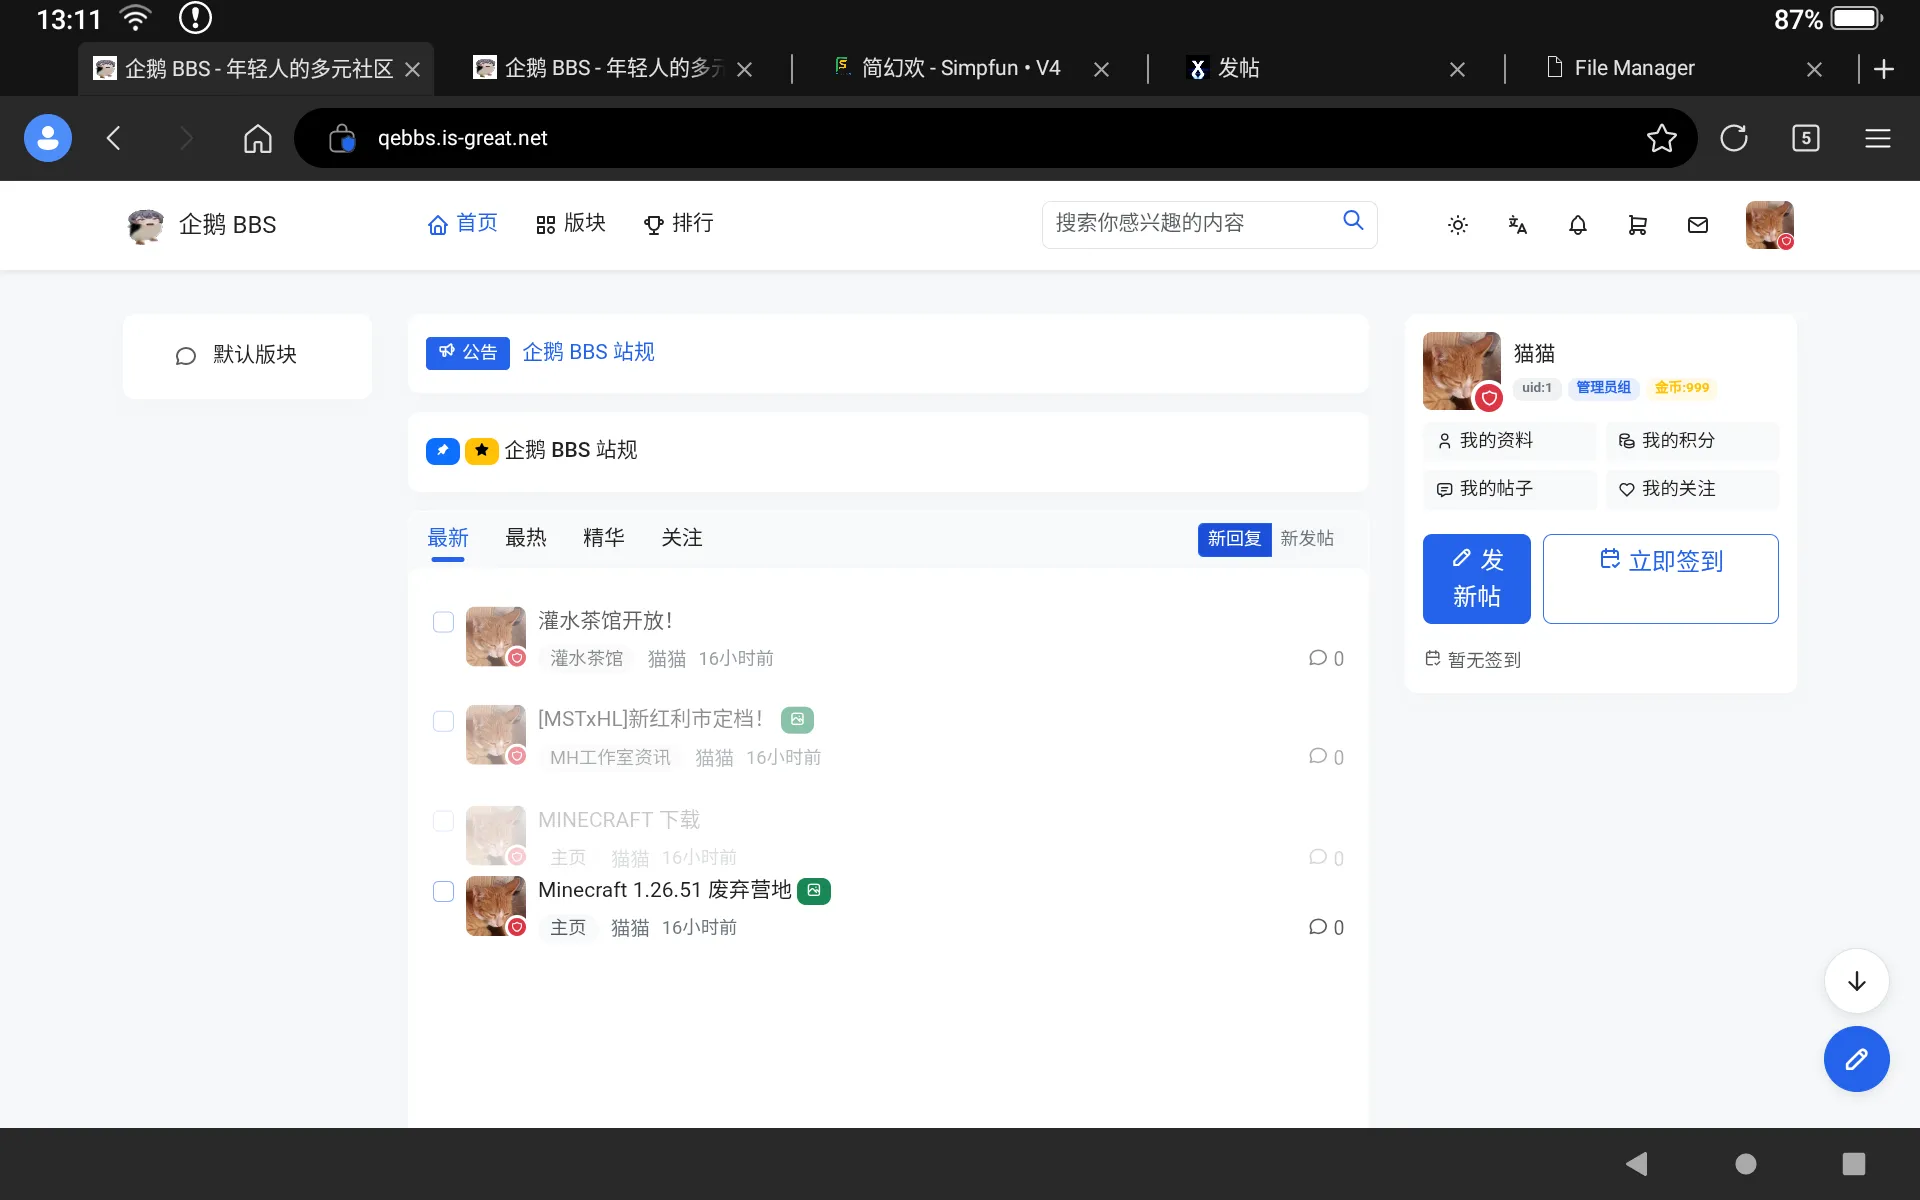The image size is (1920, 1200).
Task: Open the 版块 navigation item
Action: (x=571, y=223)
